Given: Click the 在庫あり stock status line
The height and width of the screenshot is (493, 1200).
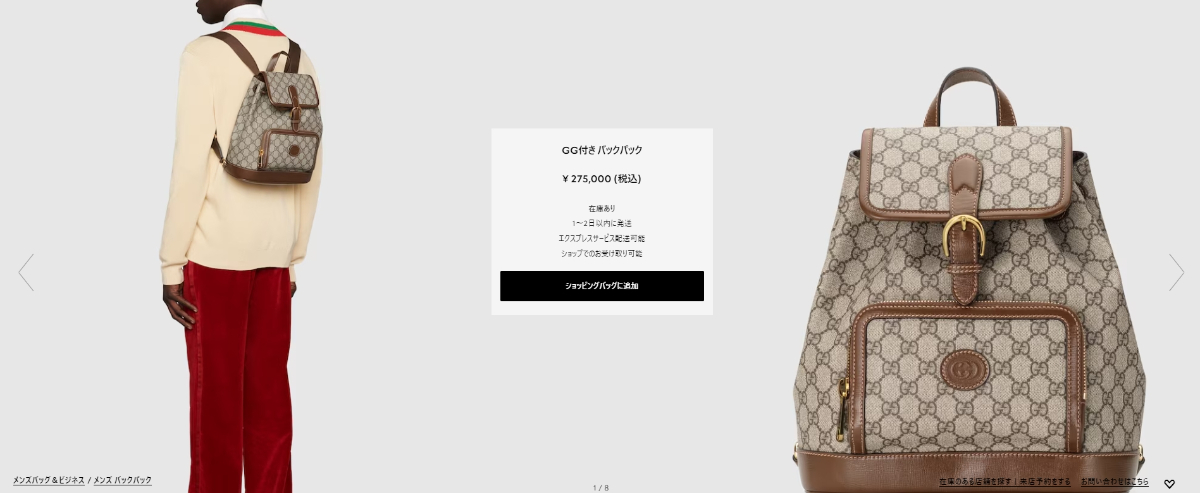Looking at the screenshot, I should (602, 208).
